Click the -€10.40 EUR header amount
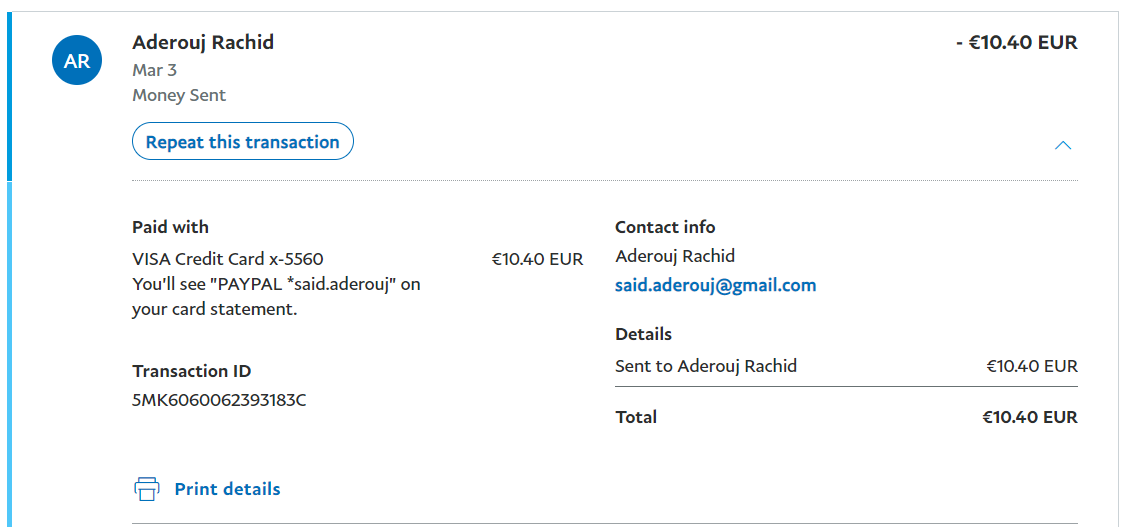 [1016, 43]
